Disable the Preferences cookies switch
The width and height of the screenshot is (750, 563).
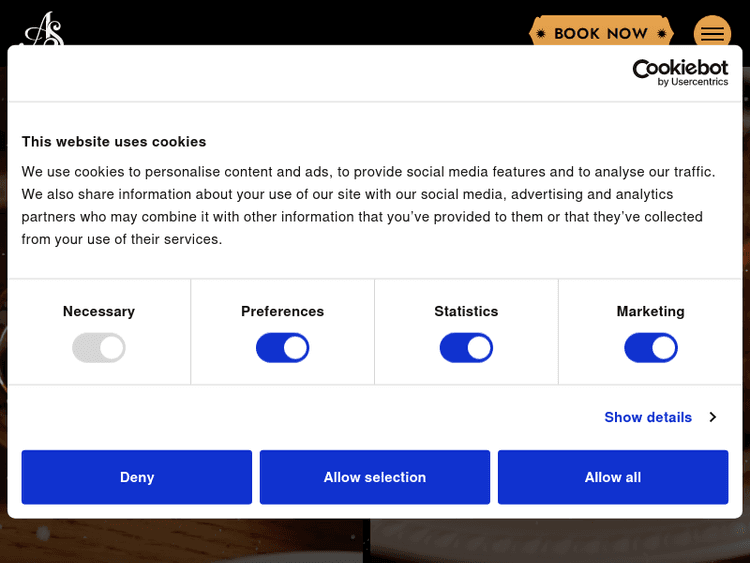point(283,348)
